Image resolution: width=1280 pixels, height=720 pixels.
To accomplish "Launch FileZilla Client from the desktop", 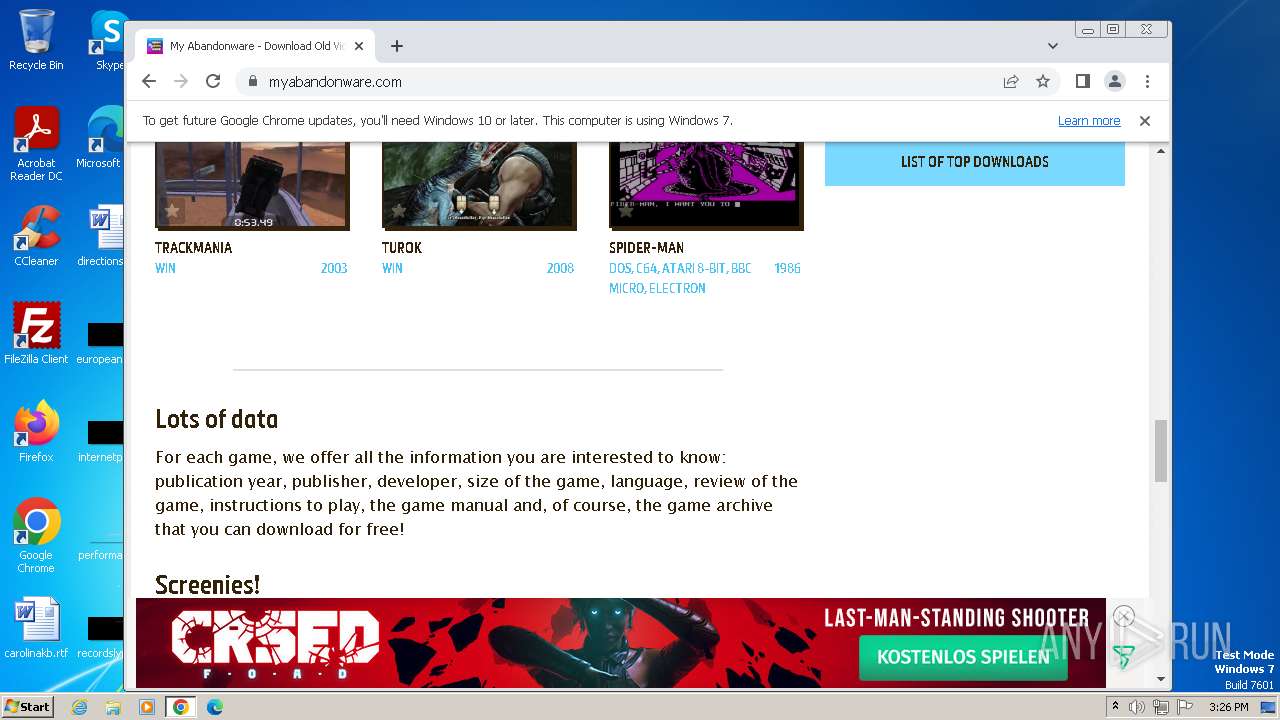I will tap(36, 334).
